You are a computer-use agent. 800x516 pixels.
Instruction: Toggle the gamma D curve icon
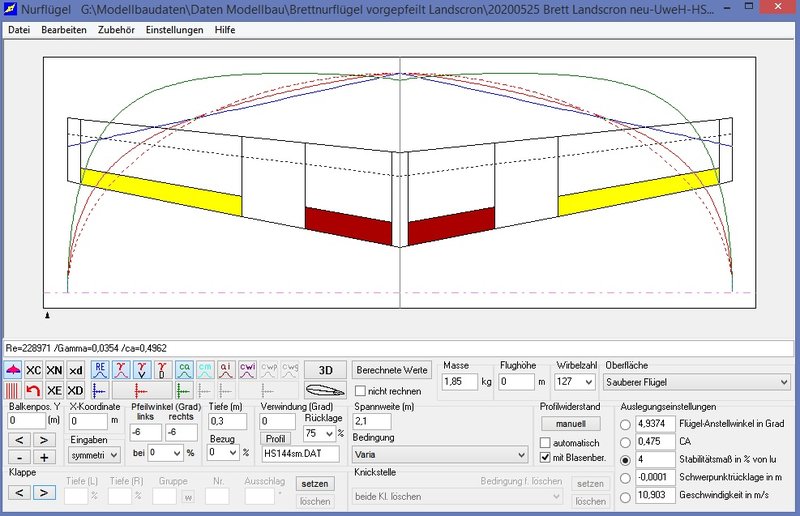click(162, 370)
